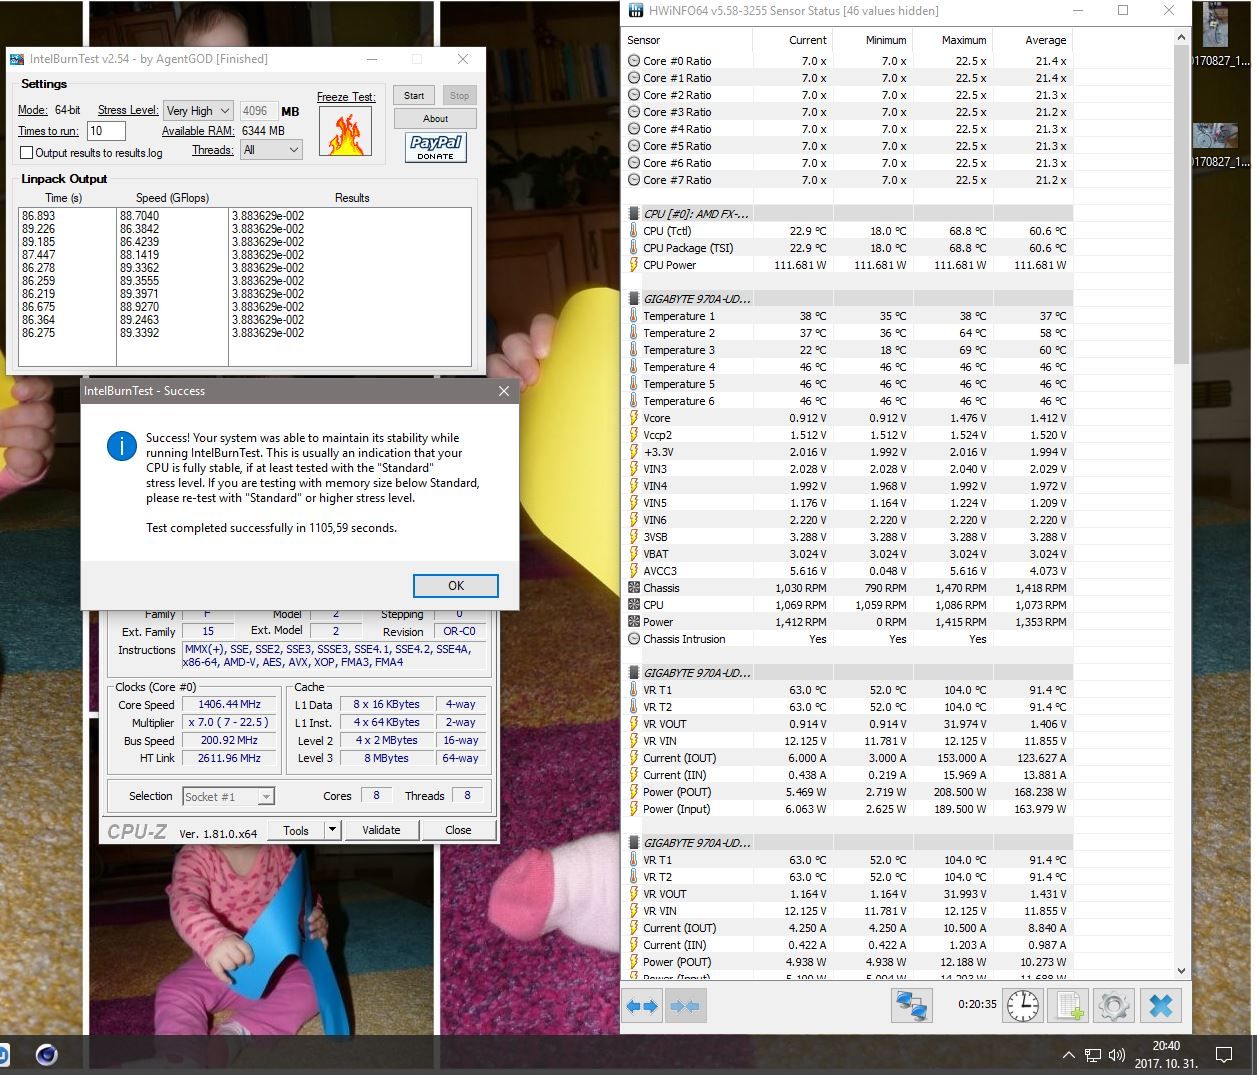Click the Linpack speed value 88.7040
This screenshot has height=1075, width=1257.
[140, 216]
